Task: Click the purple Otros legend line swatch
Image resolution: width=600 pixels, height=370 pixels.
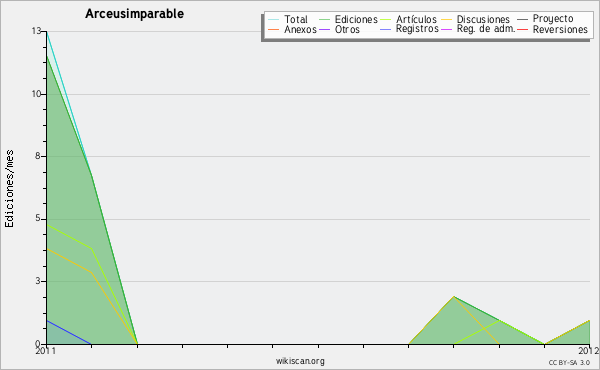Action: [x=324, y=30]
